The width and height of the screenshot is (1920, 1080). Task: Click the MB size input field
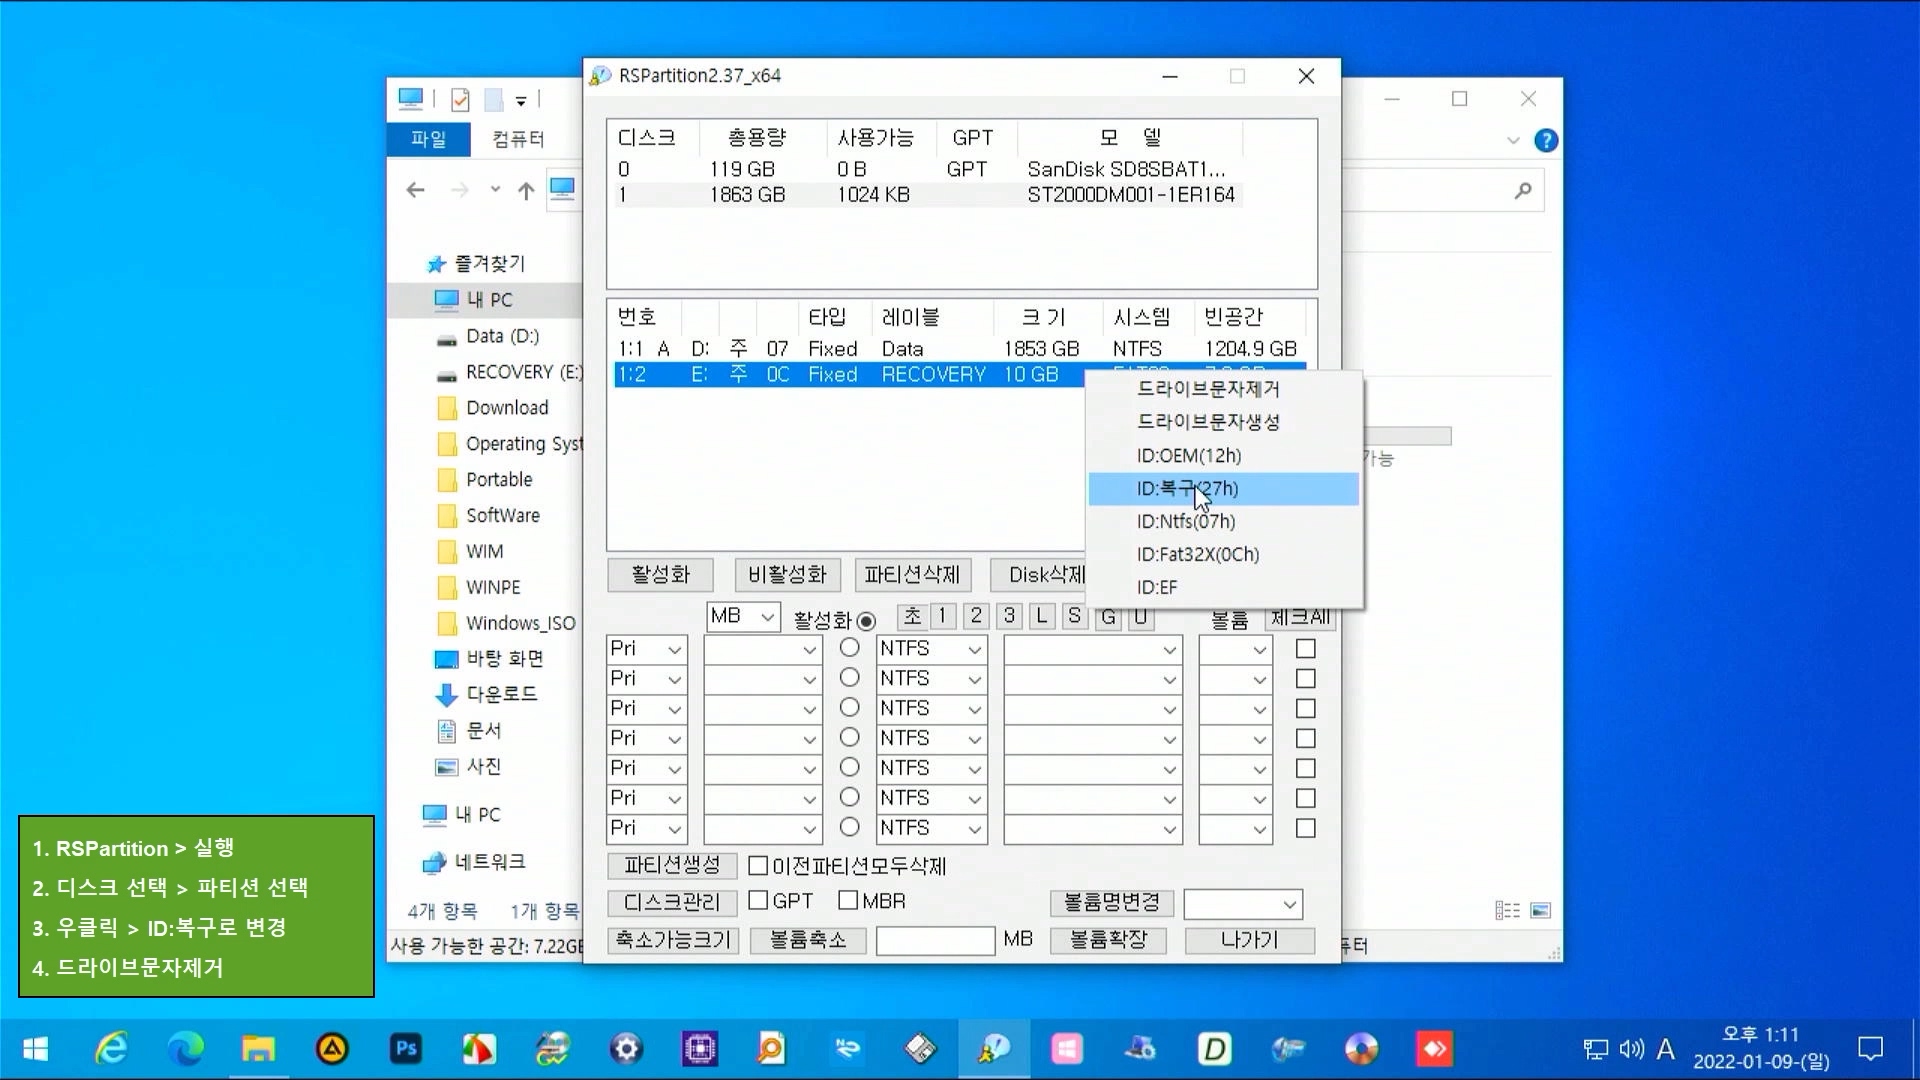coord(935,940)
